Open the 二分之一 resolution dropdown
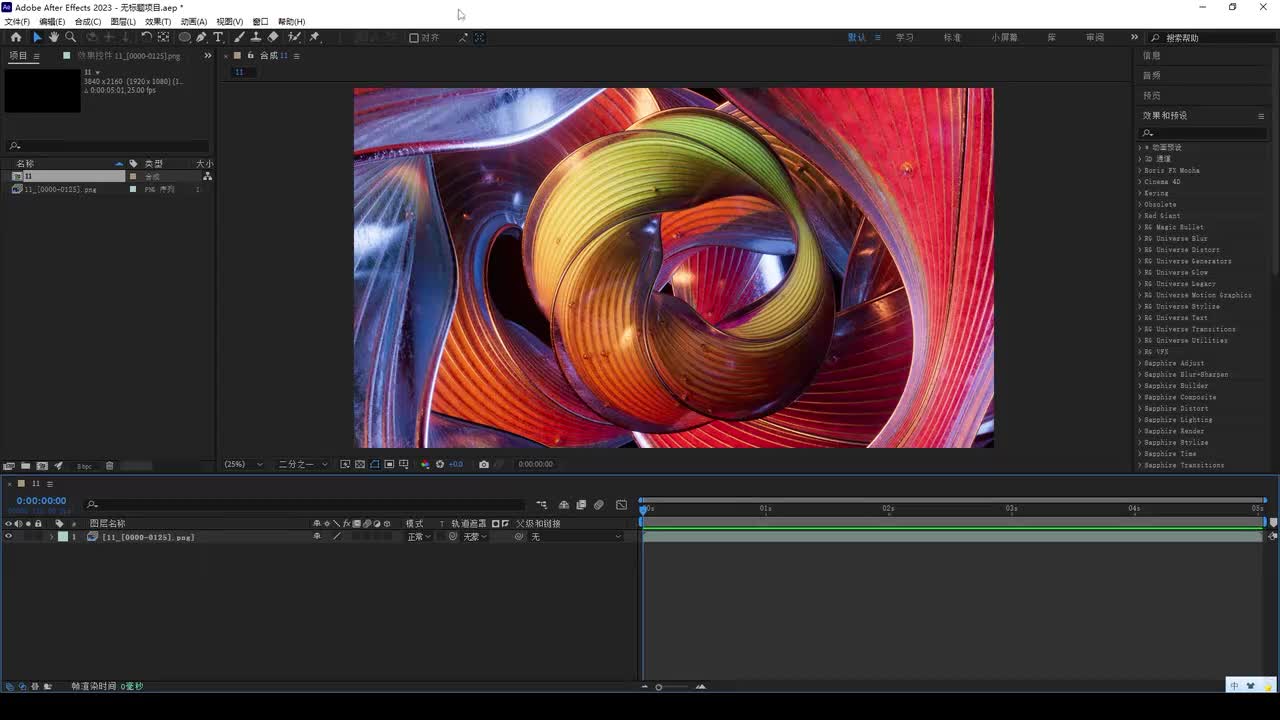The image size is (1280, 720). [303, 464]
